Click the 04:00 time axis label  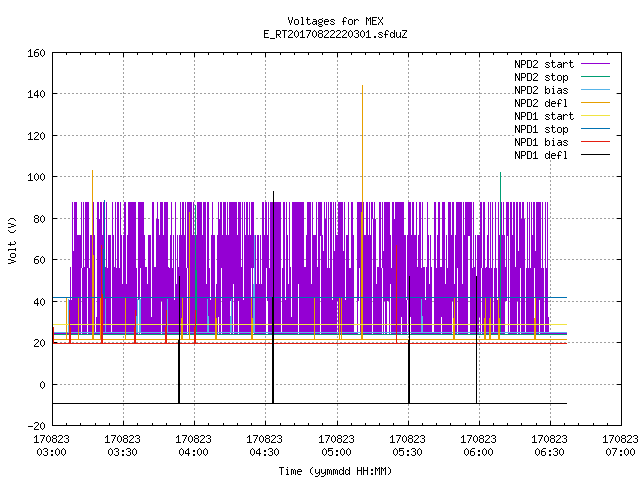pyautogui.click(x=193, y=446)
